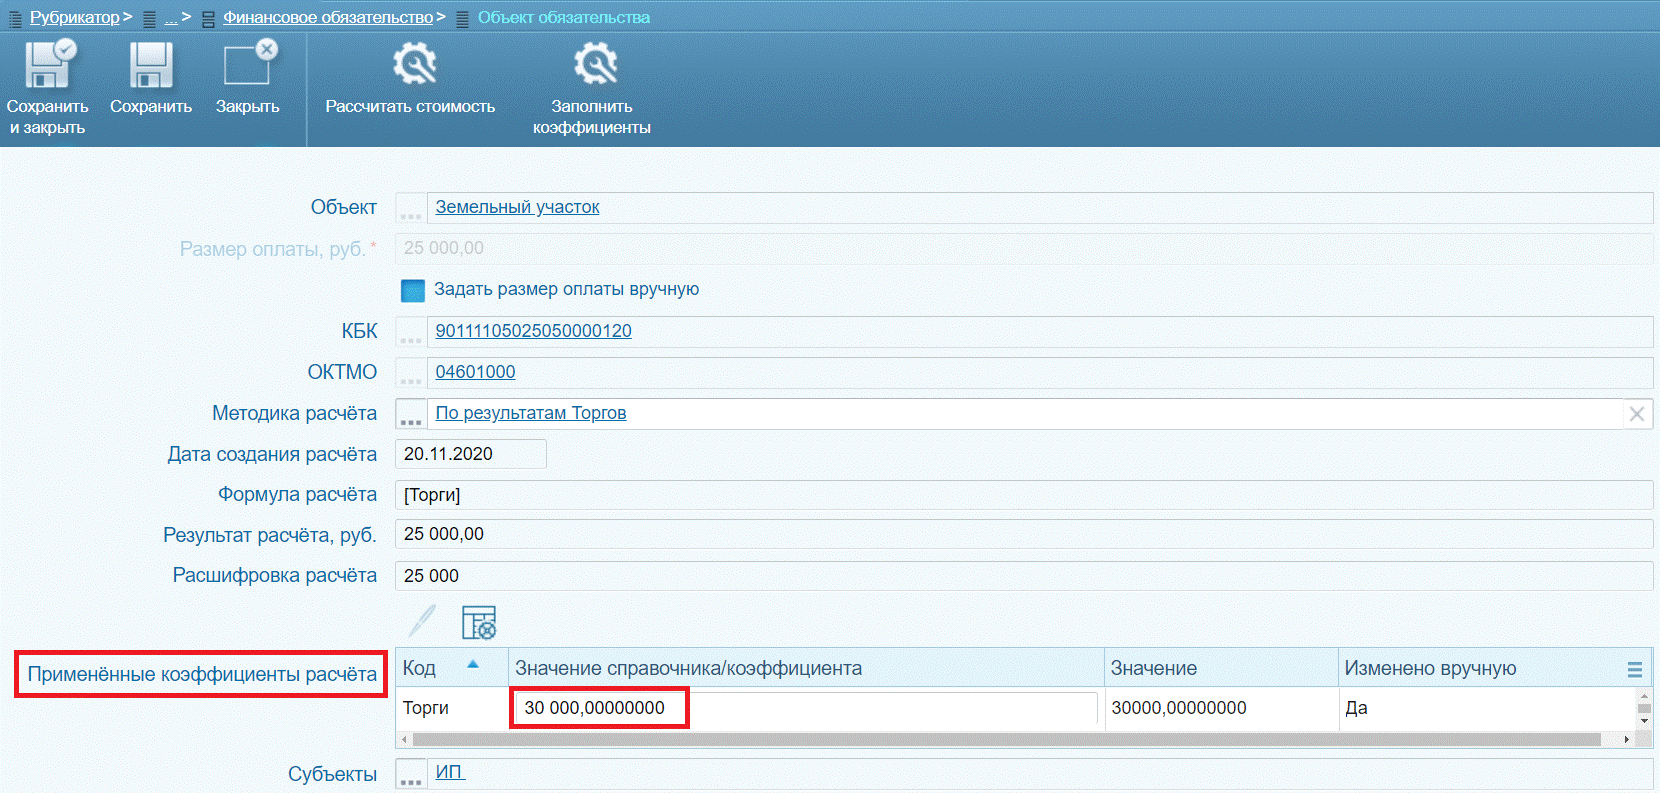This screenshot has width=1660, height=793.
Task: Click the 'Формула расчёта' field with [Торги]
Action: tap(1024, 495)
